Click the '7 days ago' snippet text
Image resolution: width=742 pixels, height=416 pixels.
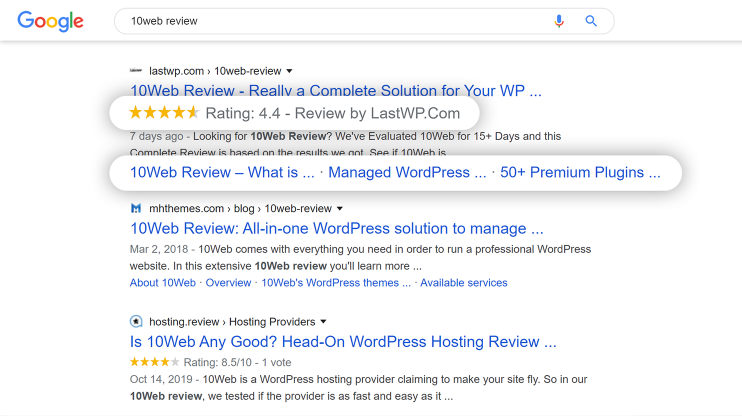(x=156, y=136)
